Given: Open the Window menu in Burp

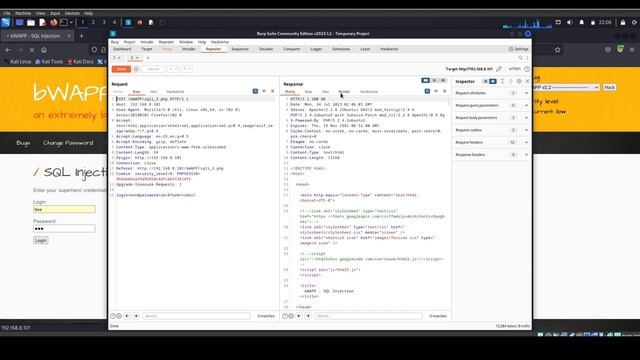Looking at the screenshot, I should (186, 42).
